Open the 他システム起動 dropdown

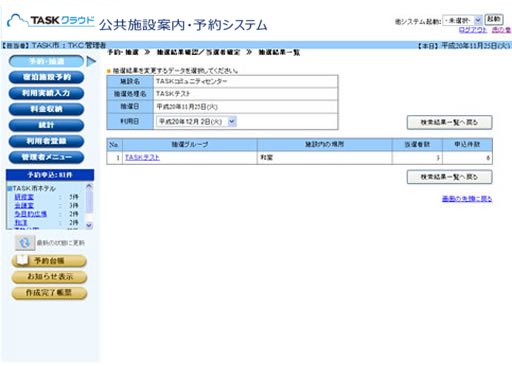[x=462, y=20]
